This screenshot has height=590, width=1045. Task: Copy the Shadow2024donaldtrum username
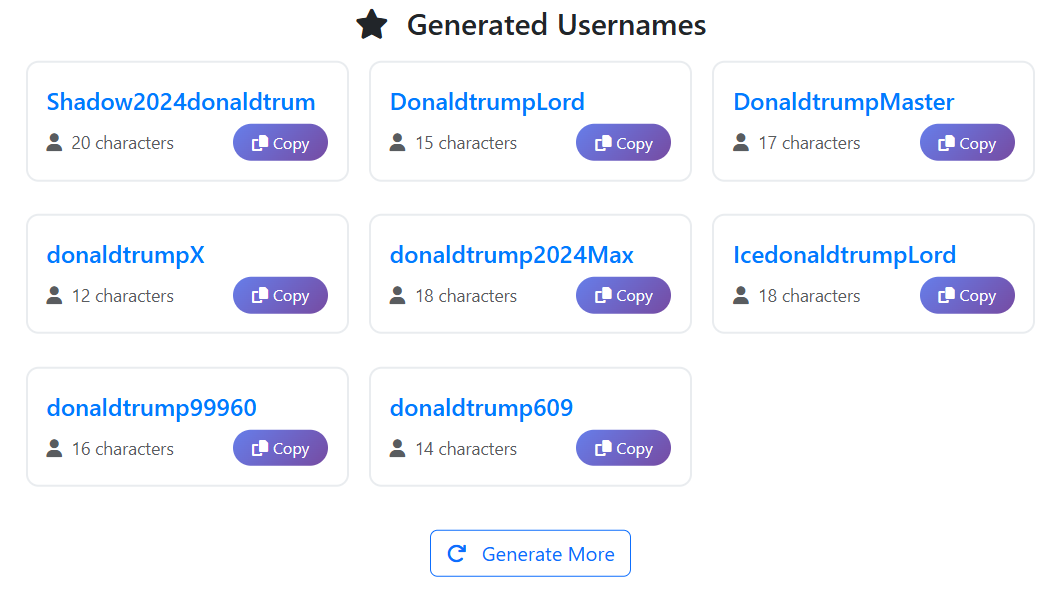pyautogui.click(x=280, y=142)
